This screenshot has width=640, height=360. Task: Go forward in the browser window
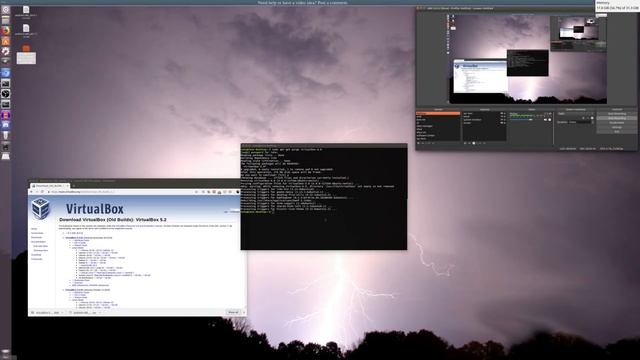click(x=37, y=192)
